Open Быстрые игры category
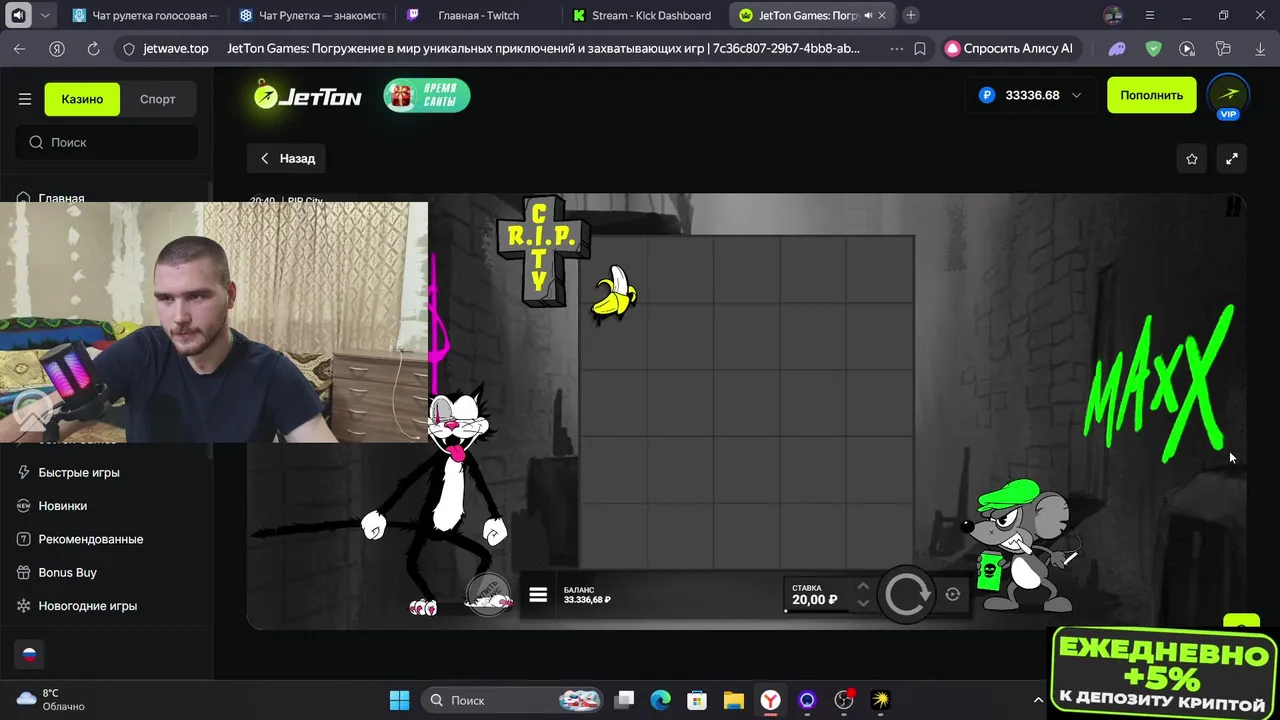1280x720 pixels. [79, 472]
